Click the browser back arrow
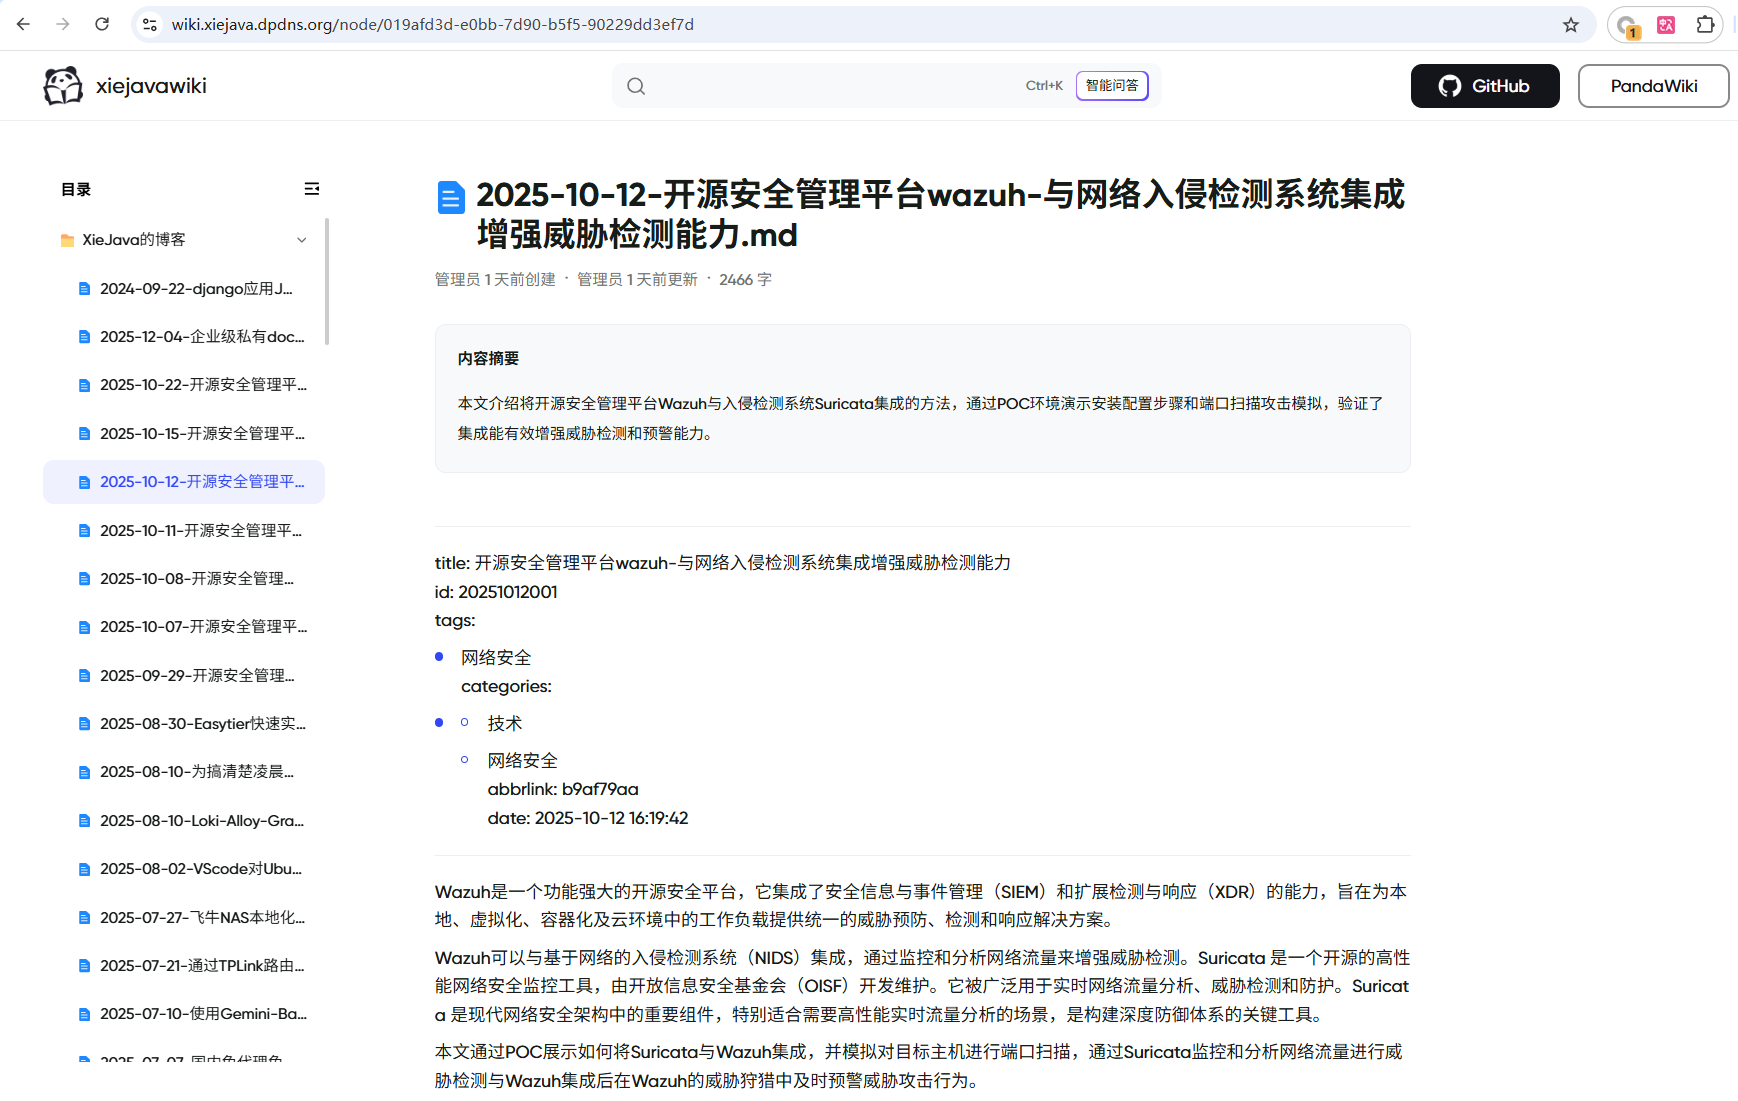This screenshot has width=1738, height=1101. coord(22,24)
